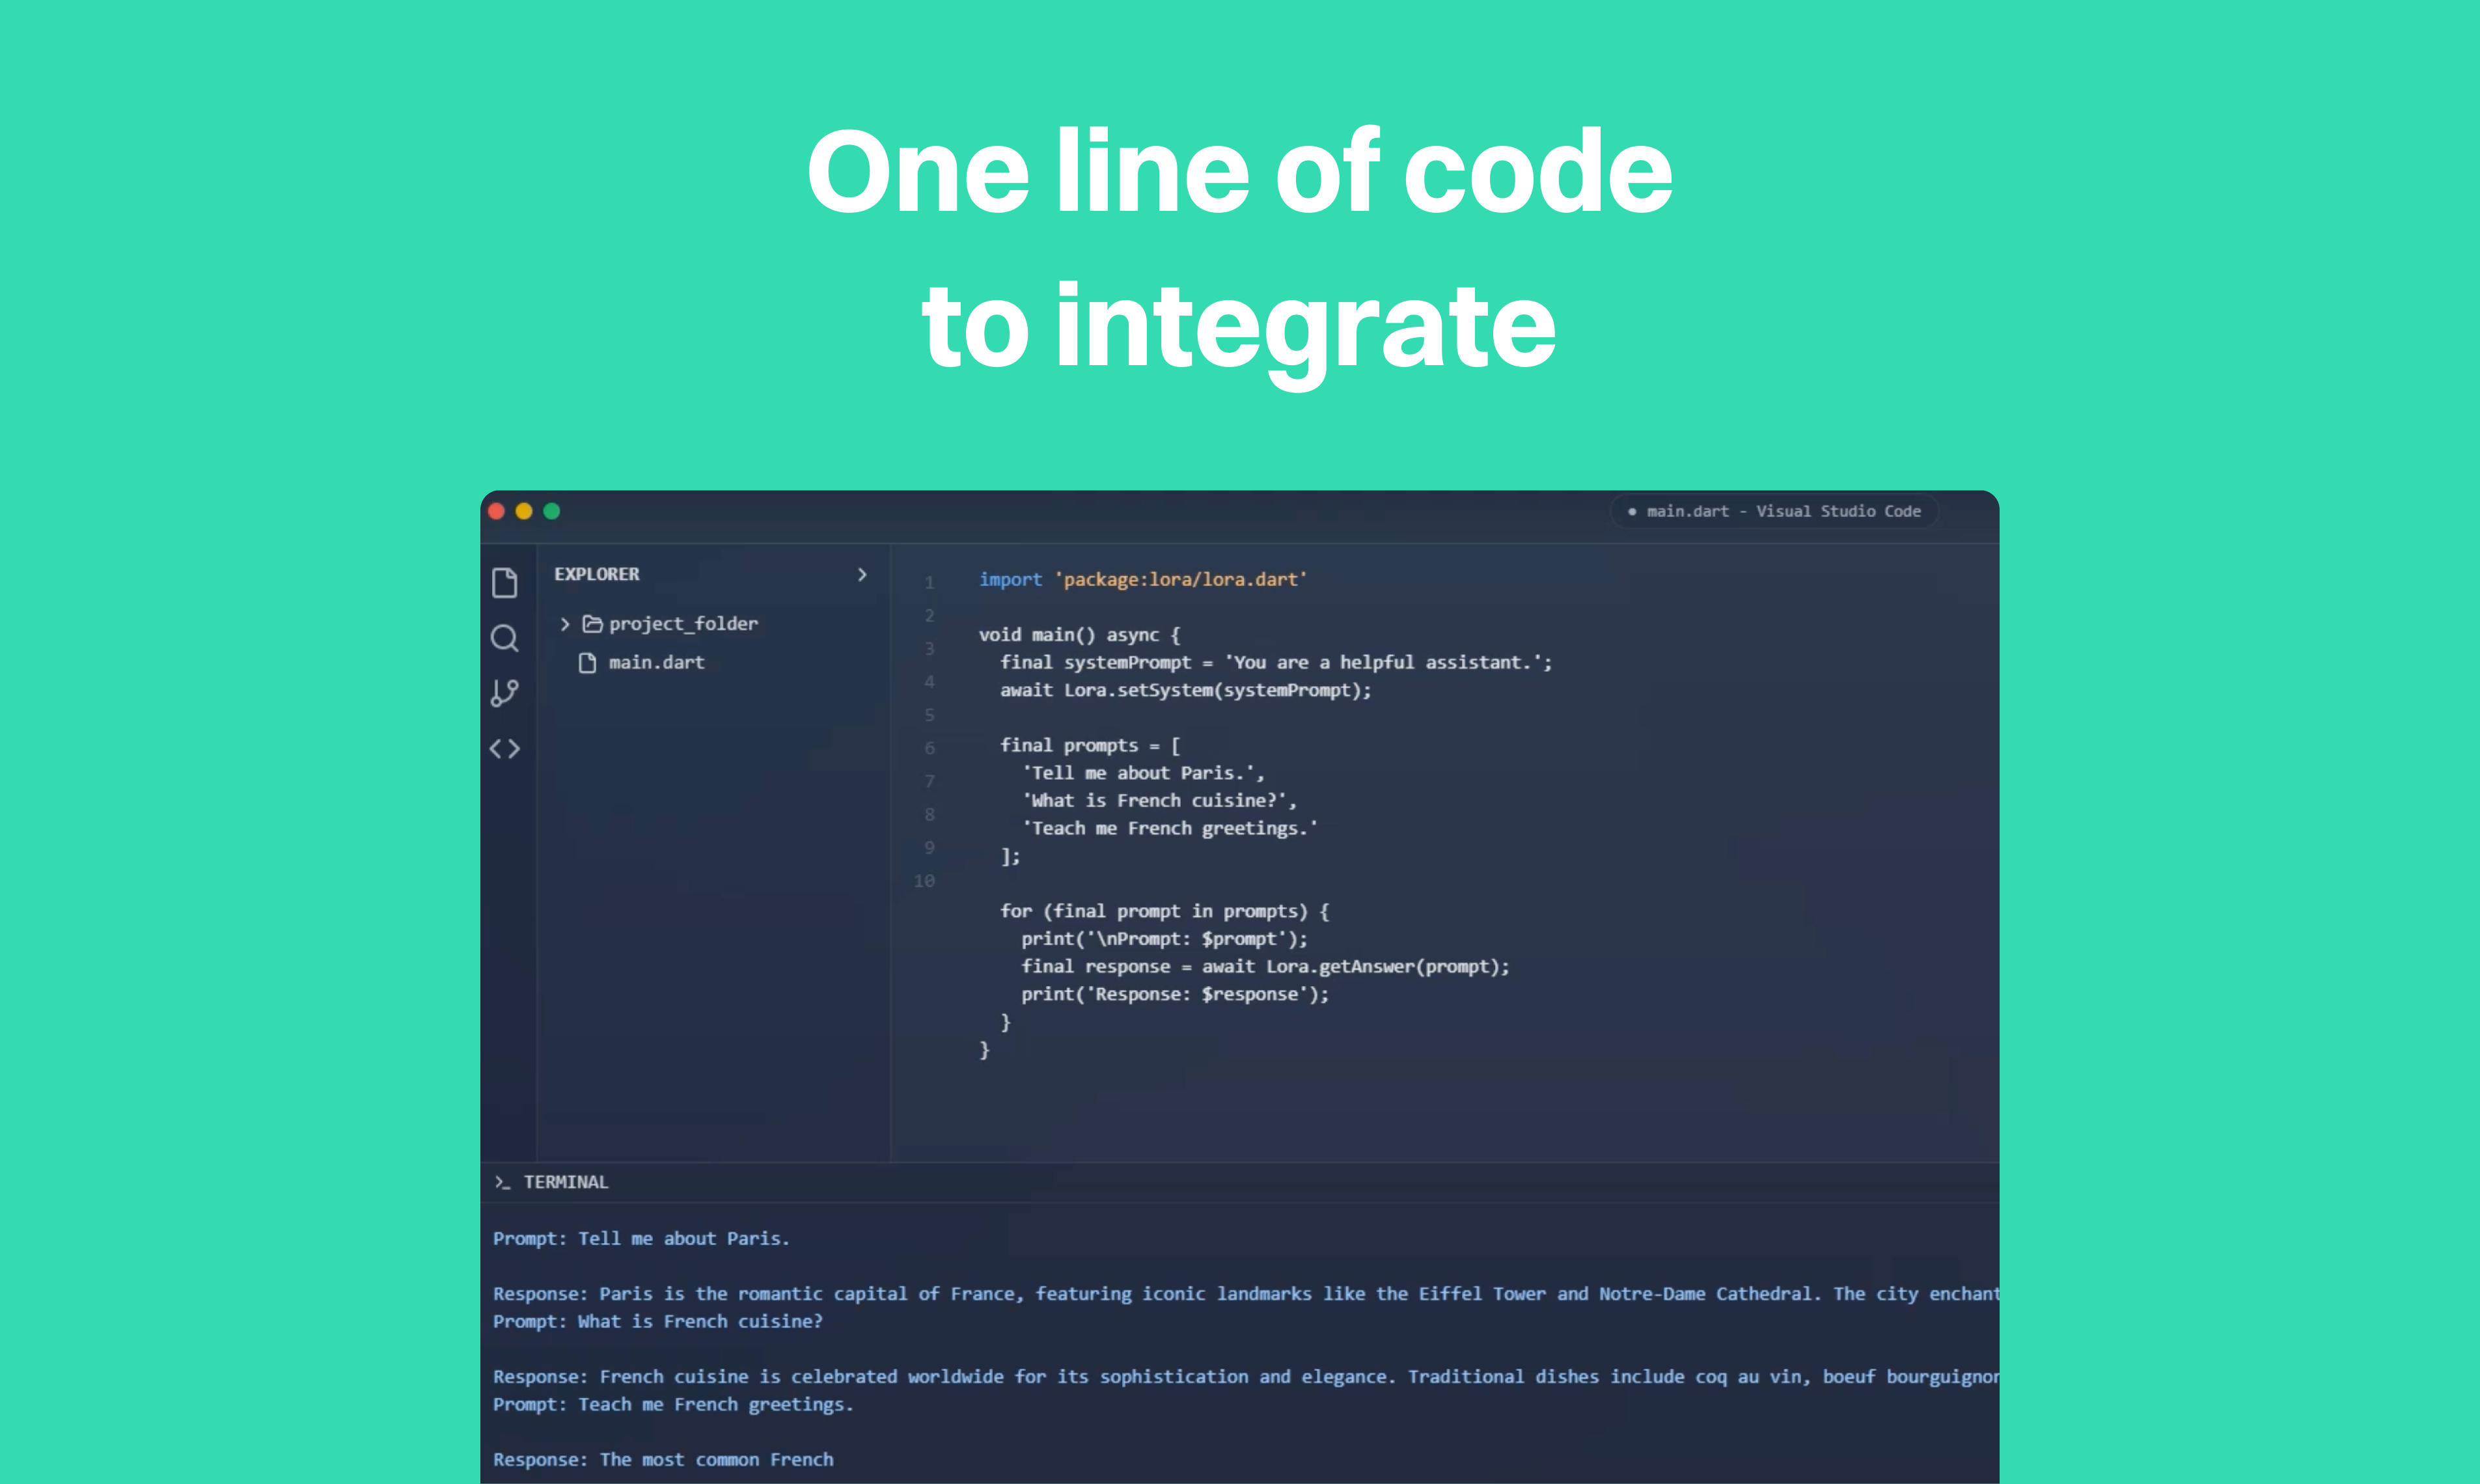Click the unsaved dot in the title tab
This screenshot has width=2480, height=1484.
(x=1632, y=511)
